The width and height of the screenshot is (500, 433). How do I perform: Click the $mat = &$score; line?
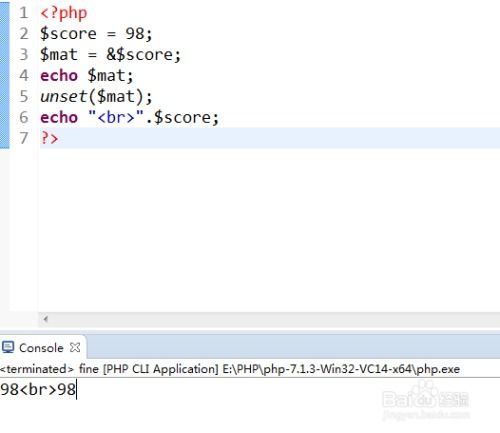(110, 55)
